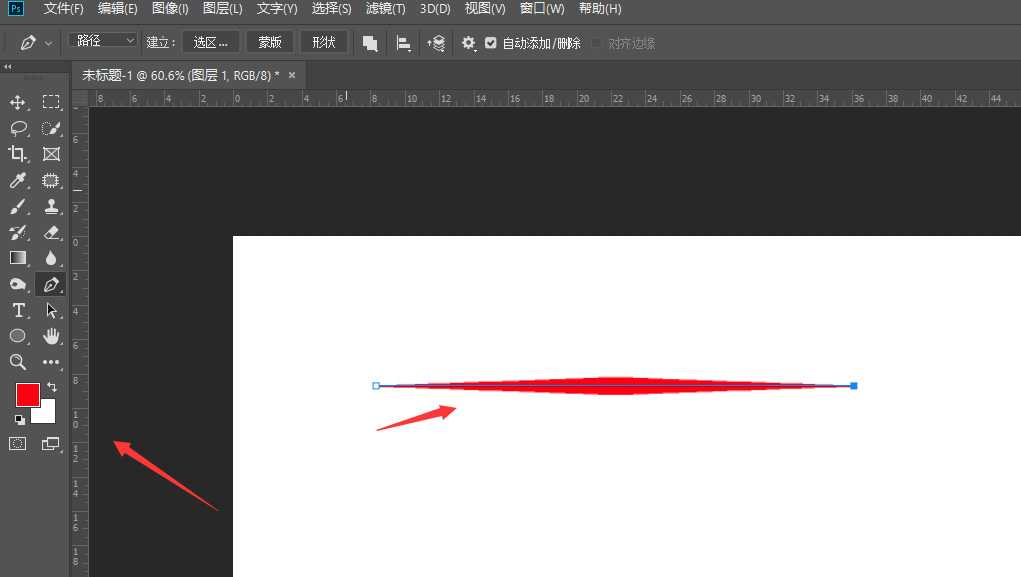Choose the Crop tool
Screen dimensions: 1021x577
point(18,154)
